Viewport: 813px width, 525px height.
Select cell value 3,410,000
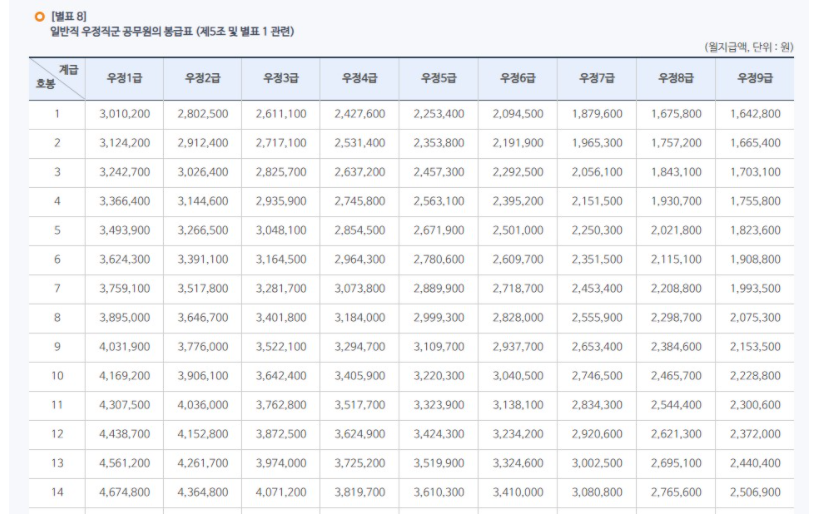518,492
